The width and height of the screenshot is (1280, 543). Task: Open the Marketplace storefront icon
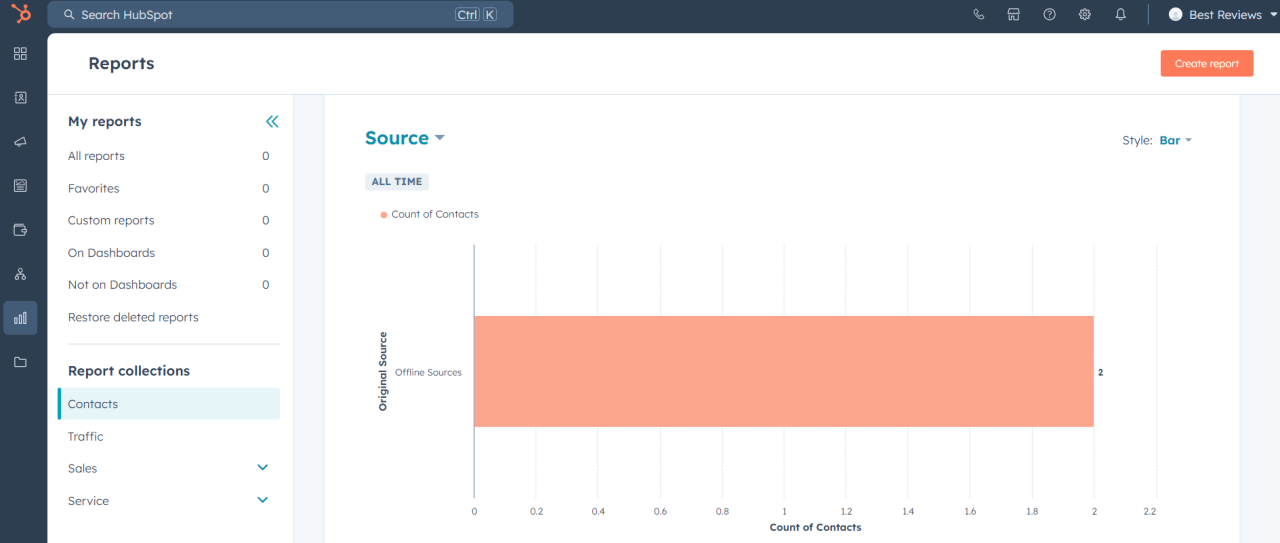click(1013, 14)
